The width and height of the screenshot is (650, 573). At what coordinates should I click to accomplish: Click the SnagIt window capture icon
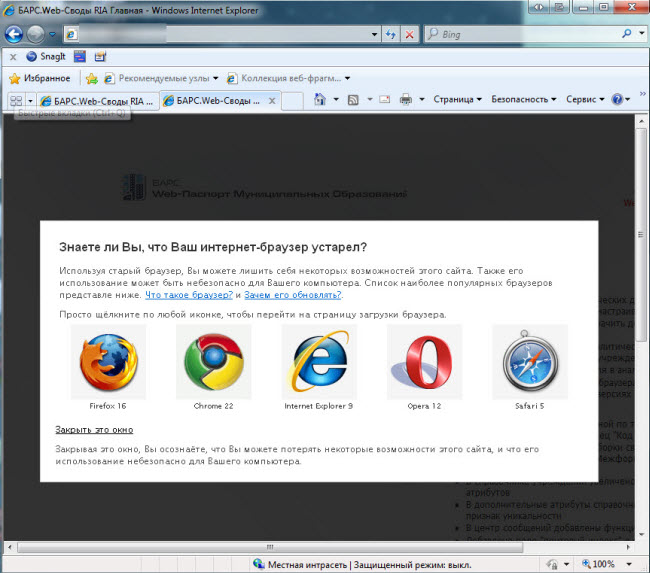[80, 56]
